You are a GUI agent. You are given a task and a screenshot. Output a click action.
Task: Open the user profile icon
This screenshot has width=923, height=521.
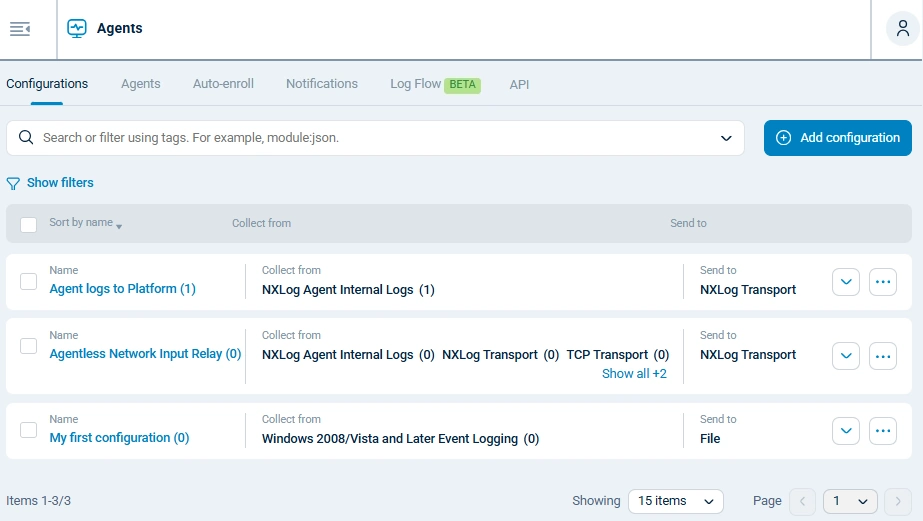click(903, 29)
